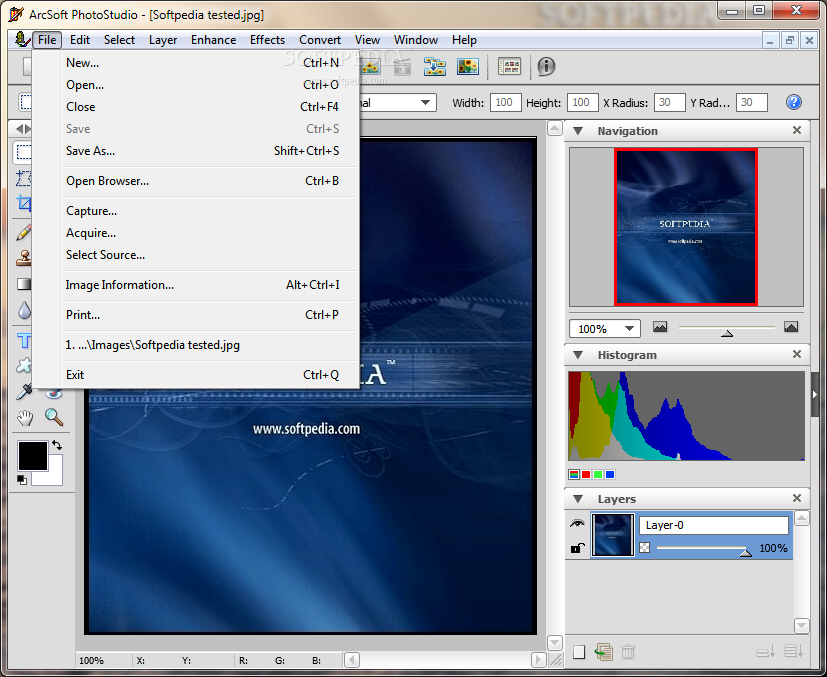
Task: Select the hand pan tool
Action: (24, 418)
